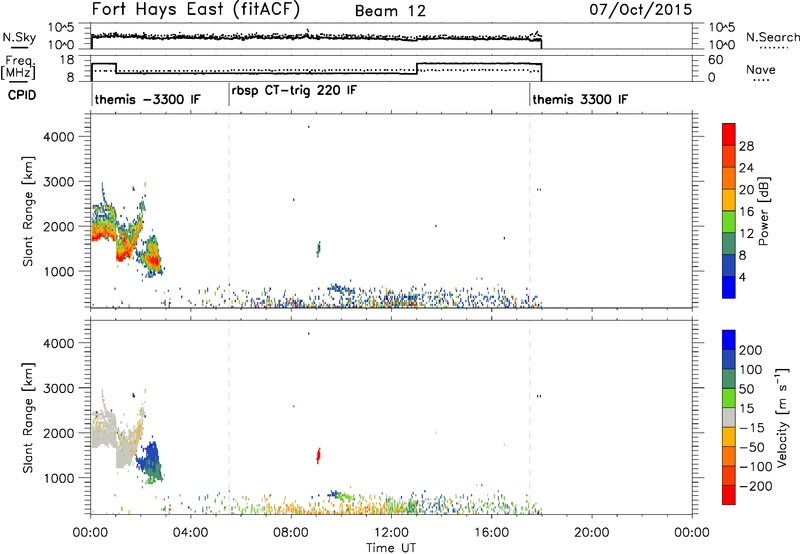The image size is (800, 554).
Task: Click the "-100" value on the velocity colorbar
Action: point(756,467)
